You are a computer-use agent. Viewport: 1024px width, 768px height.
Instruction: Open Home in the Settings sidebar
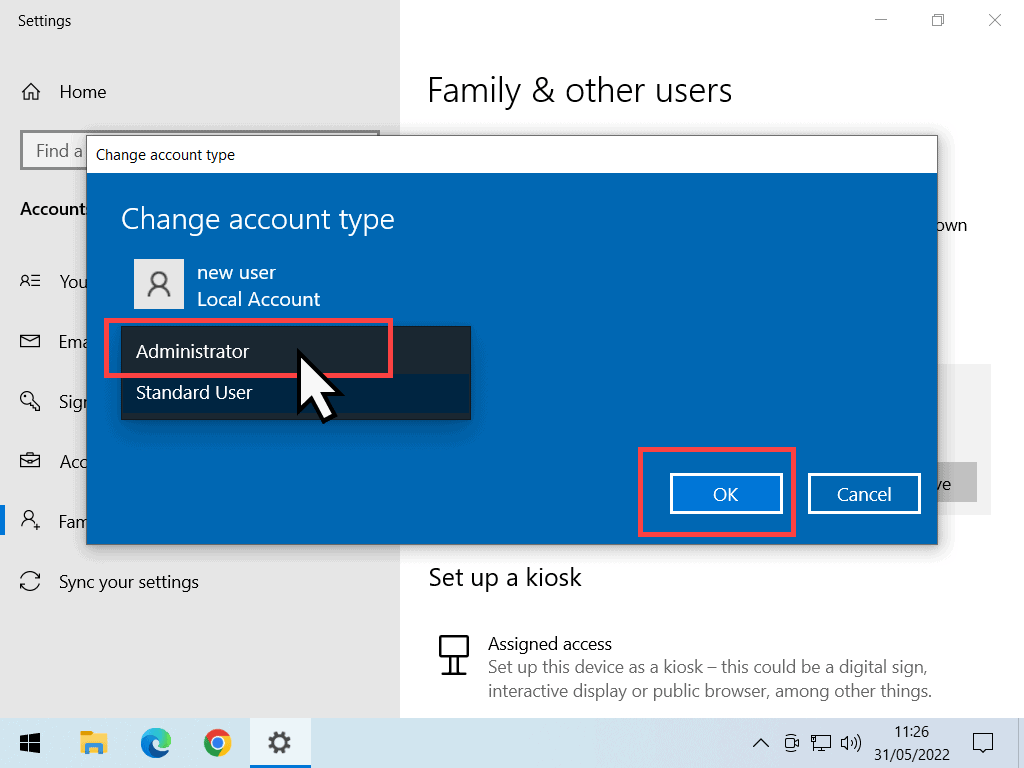82,91
